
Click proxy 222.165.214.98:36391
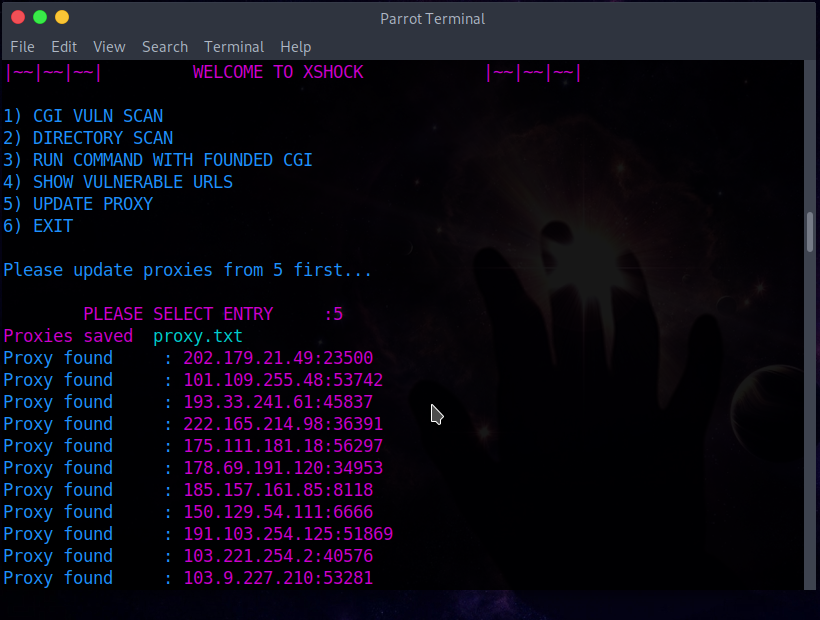coord(283,424)
